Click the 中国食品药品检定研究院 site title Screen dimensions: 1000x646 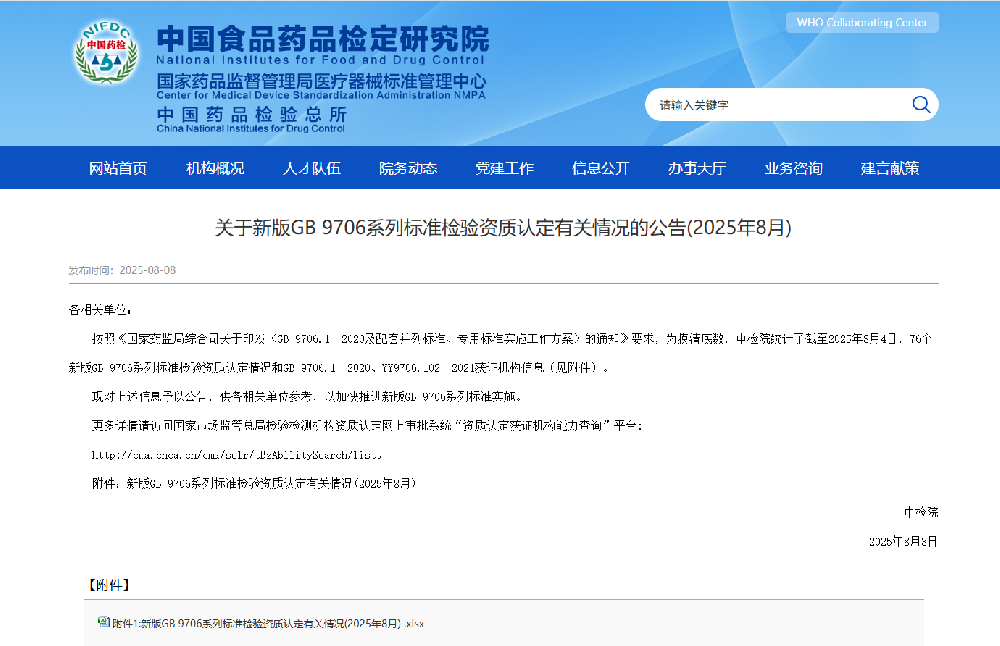(319, 37)
